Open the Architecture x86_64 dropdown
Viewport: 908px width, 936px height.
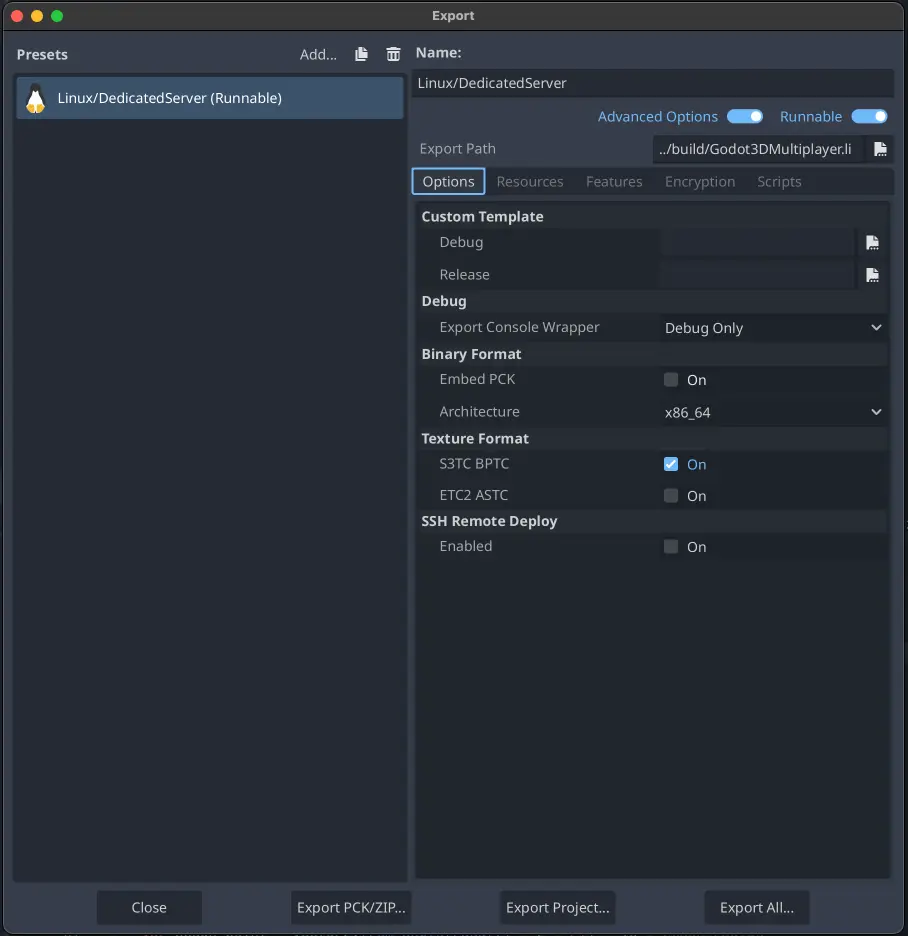(773, 412)
